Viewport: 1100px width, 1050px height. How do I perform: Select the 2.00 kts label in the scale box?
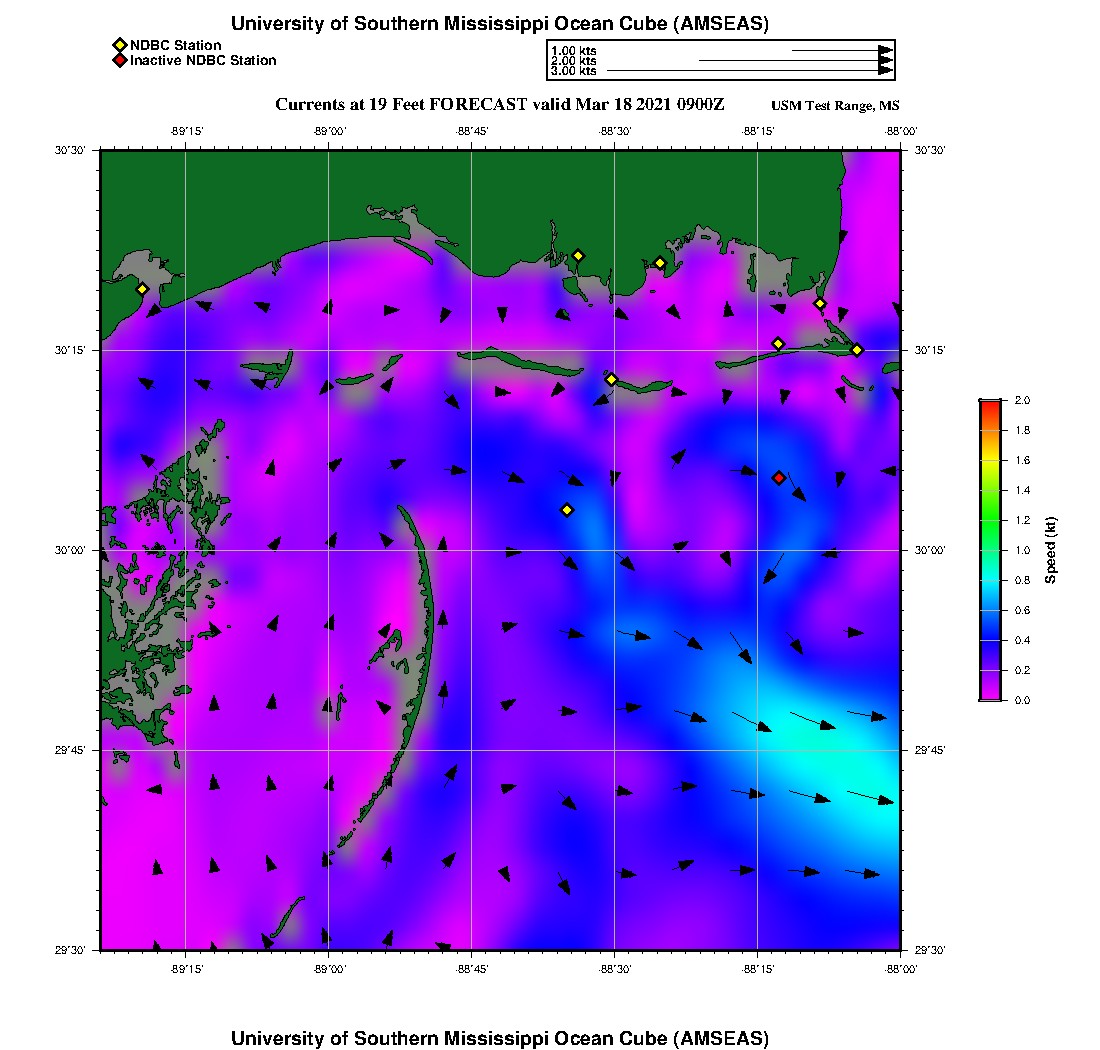pyautogui.click(x=574, y=61)
